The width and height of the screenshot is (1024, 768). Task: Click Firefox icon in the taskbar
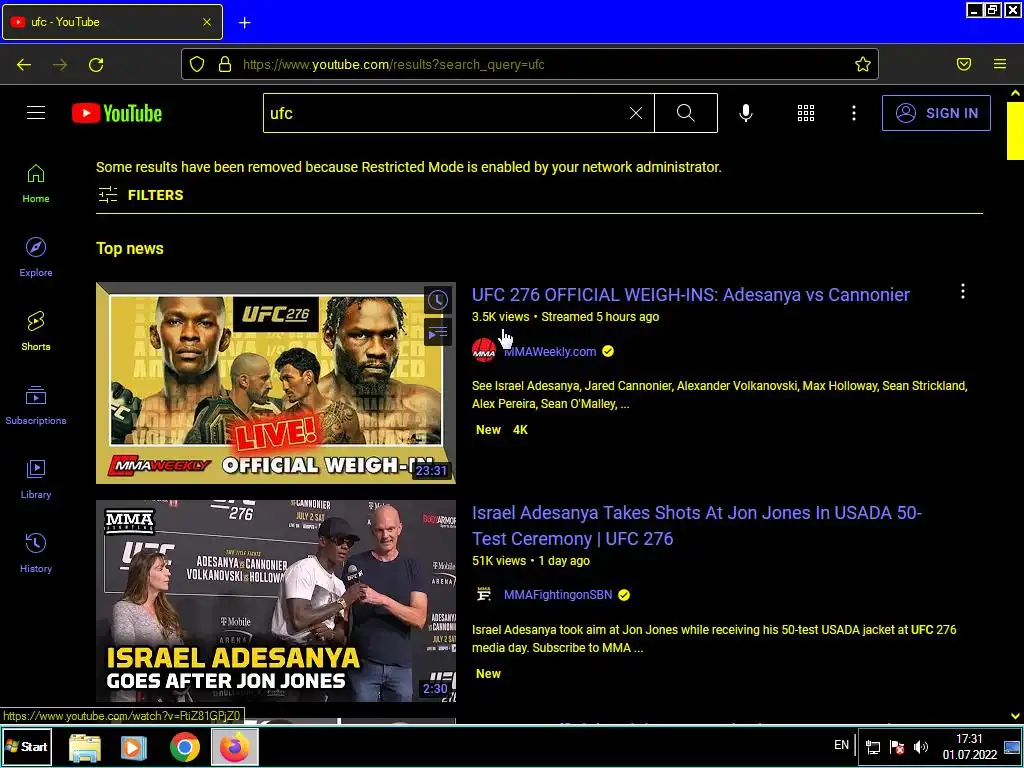pyautogui.click(x=234, y=747)
